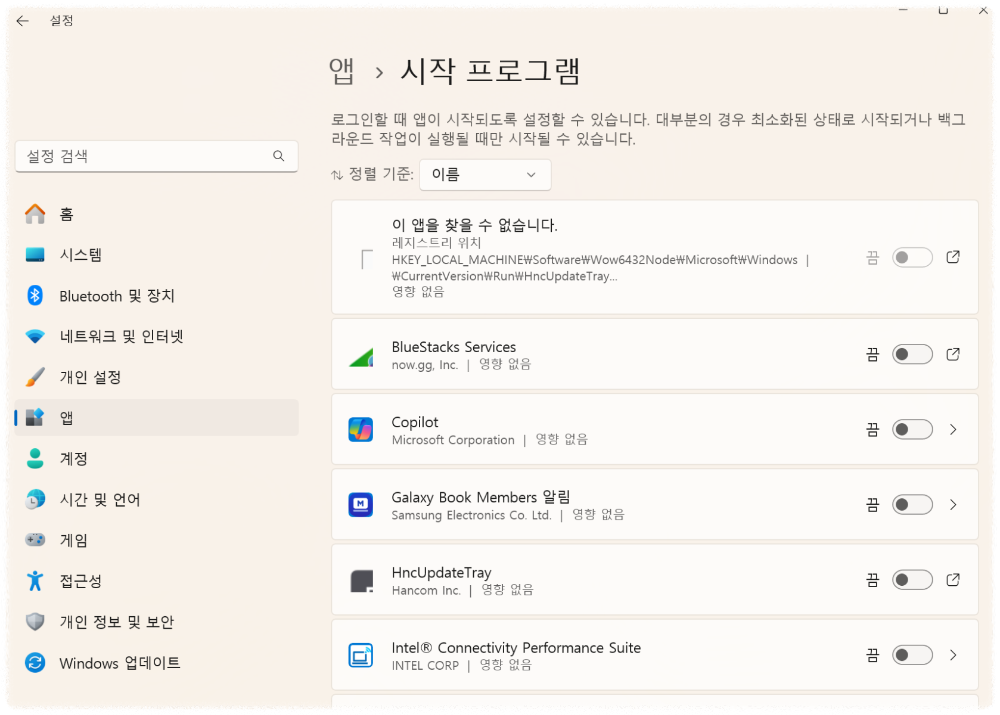Click the 설정 검색 search field
The image size is (1000, 715).
[x=156, y=156]
